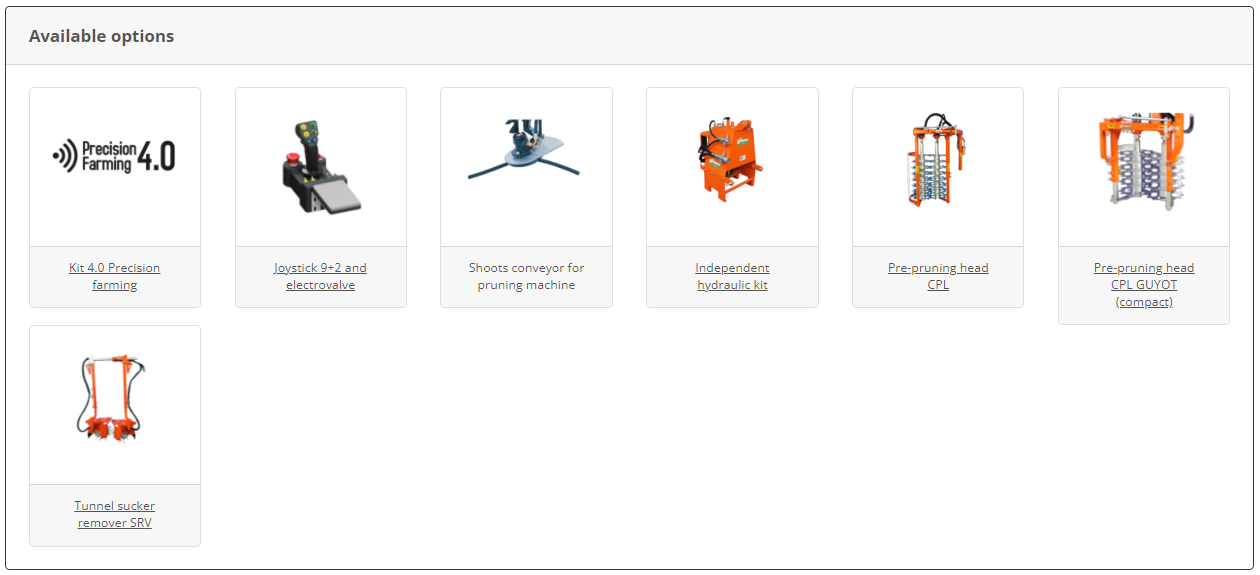
Task: Select the Shoots conveyor for pruning machine caption
Action: point(526,276)
